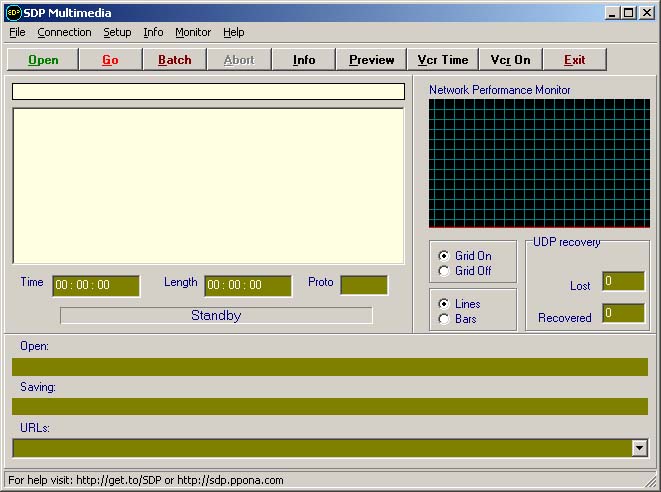
Task: Open the Help menu
Action: 234,32
